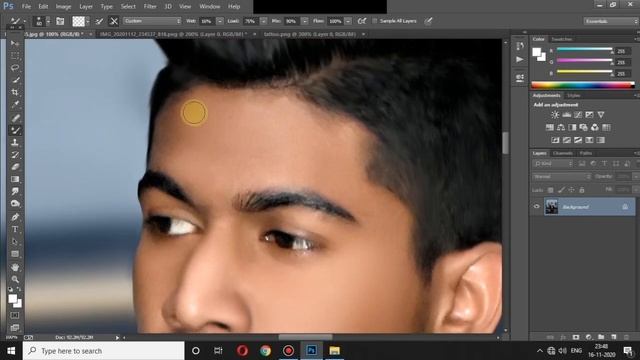Screen dimensions: 640x360
Task: Select the Rectangle shape tool
Action: [15, 254]
